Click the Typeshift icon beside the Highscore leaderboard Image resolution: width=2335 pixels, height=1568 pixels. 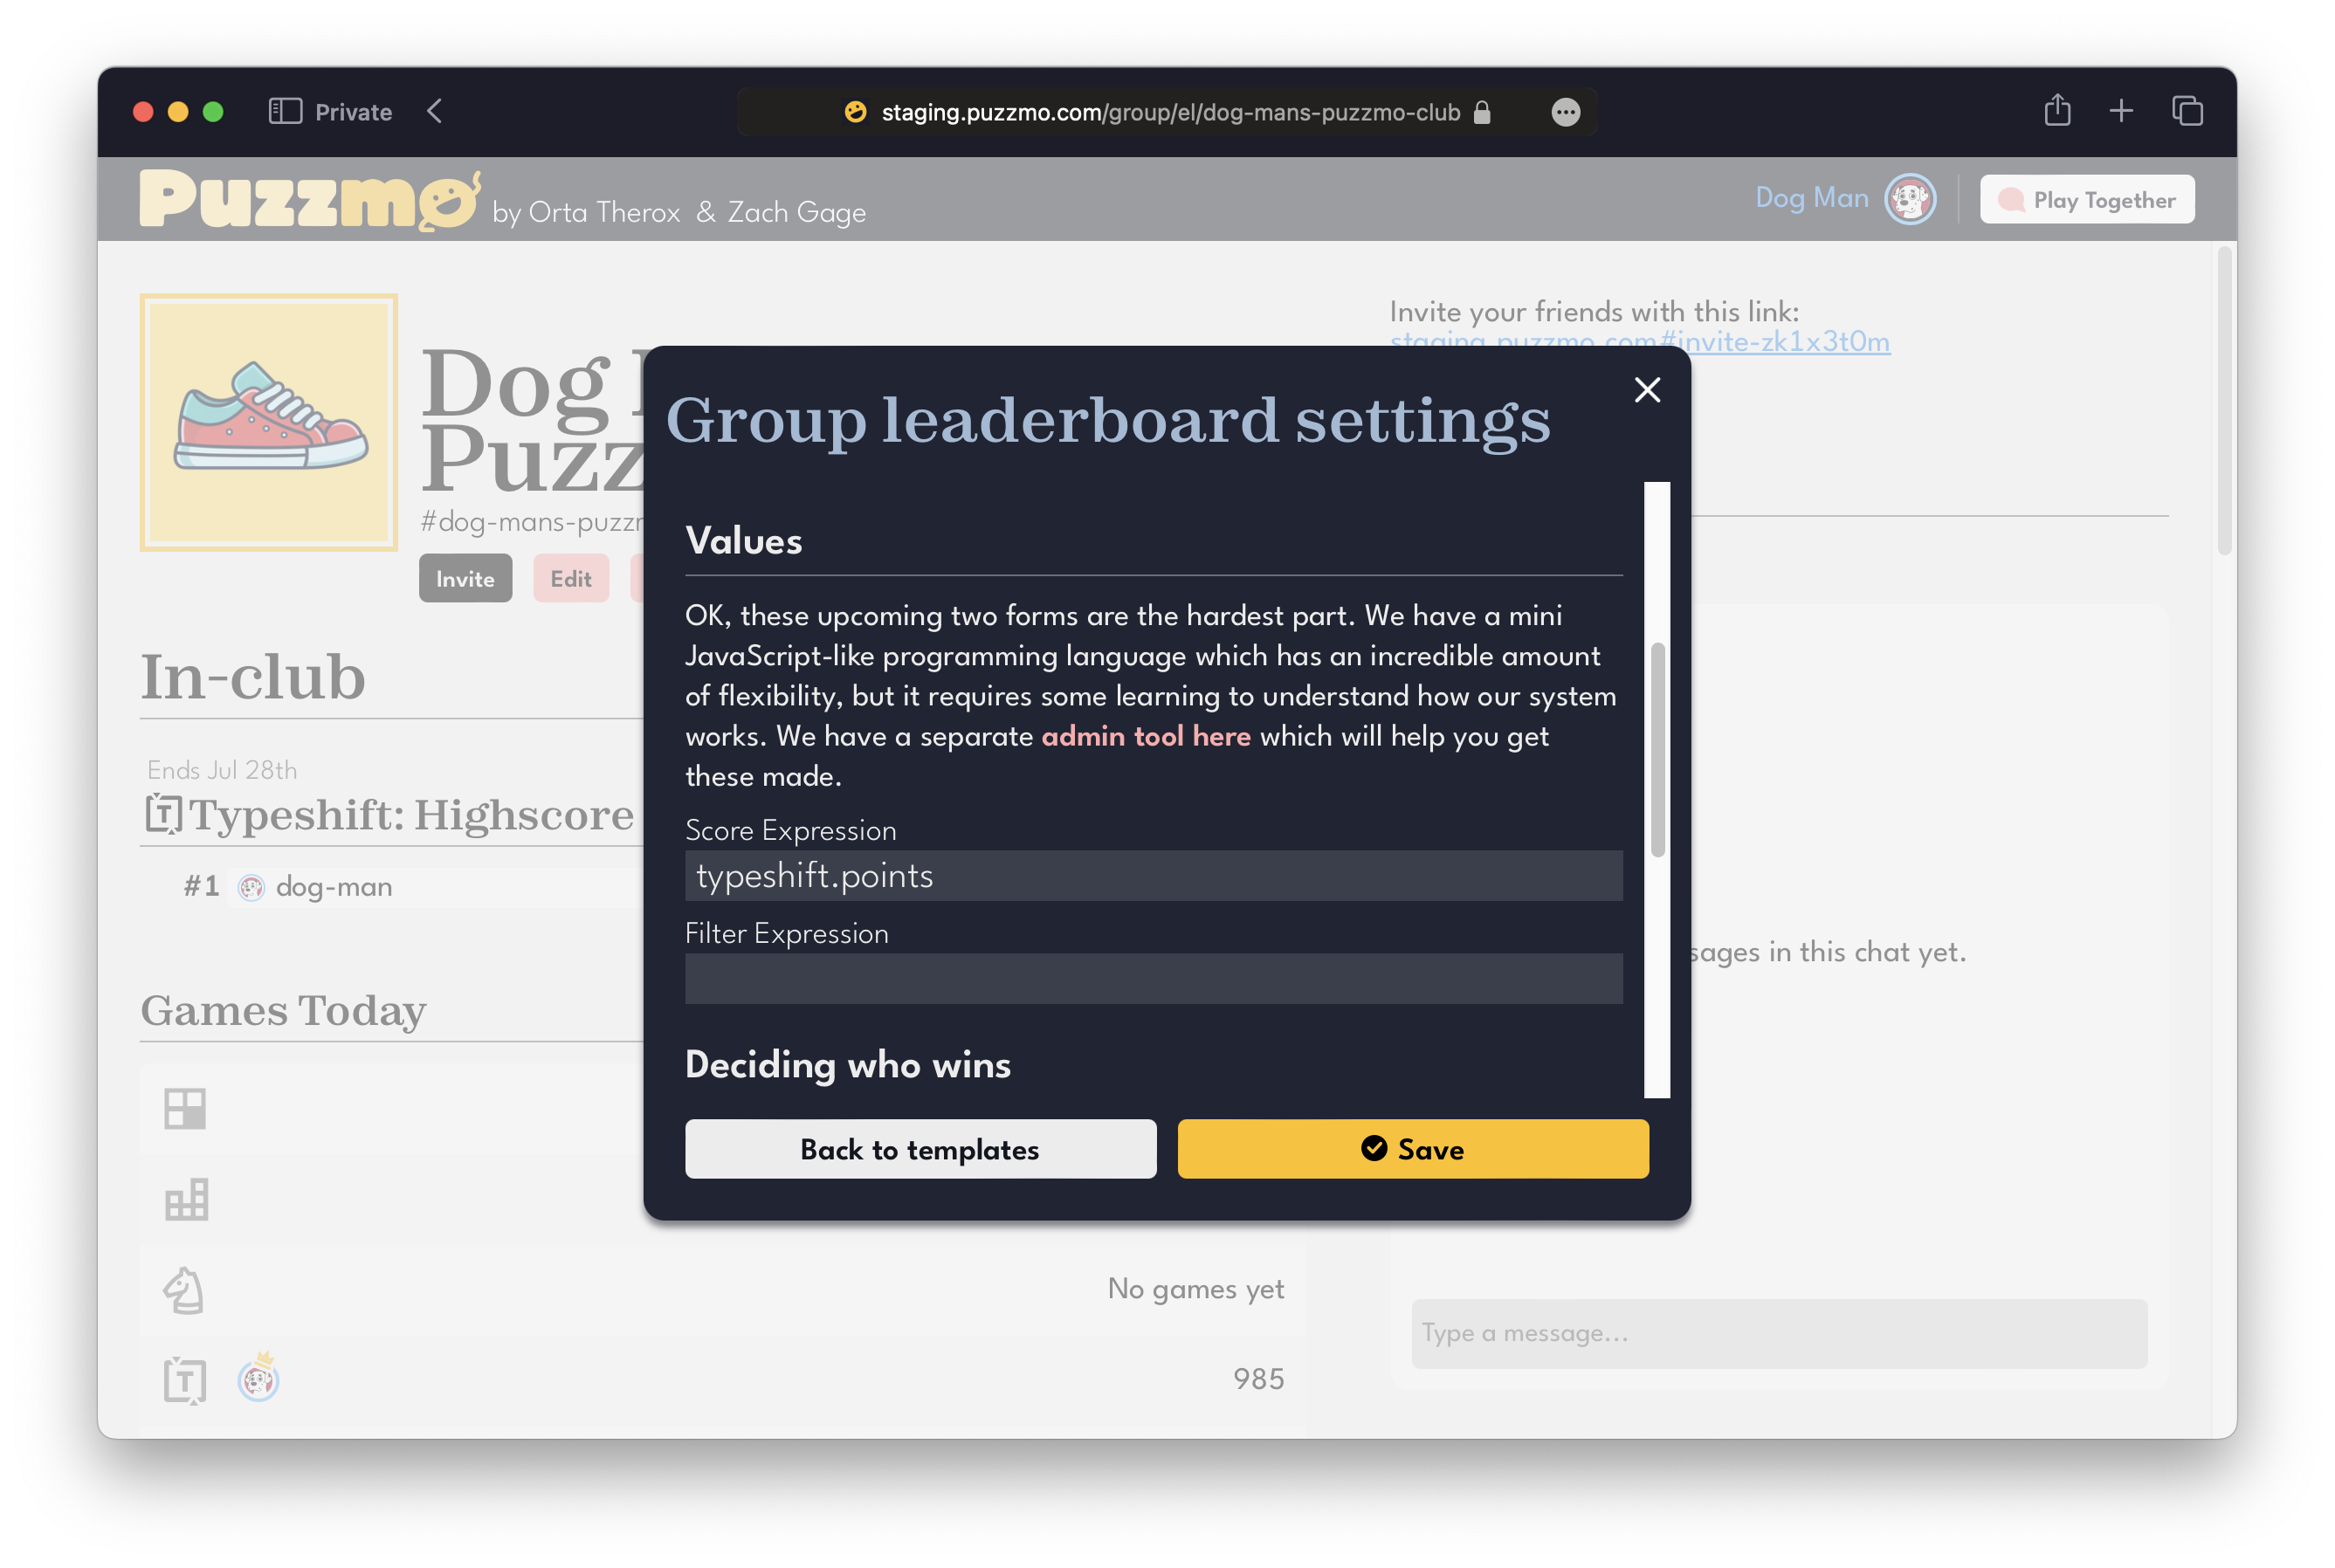(166, 813)
